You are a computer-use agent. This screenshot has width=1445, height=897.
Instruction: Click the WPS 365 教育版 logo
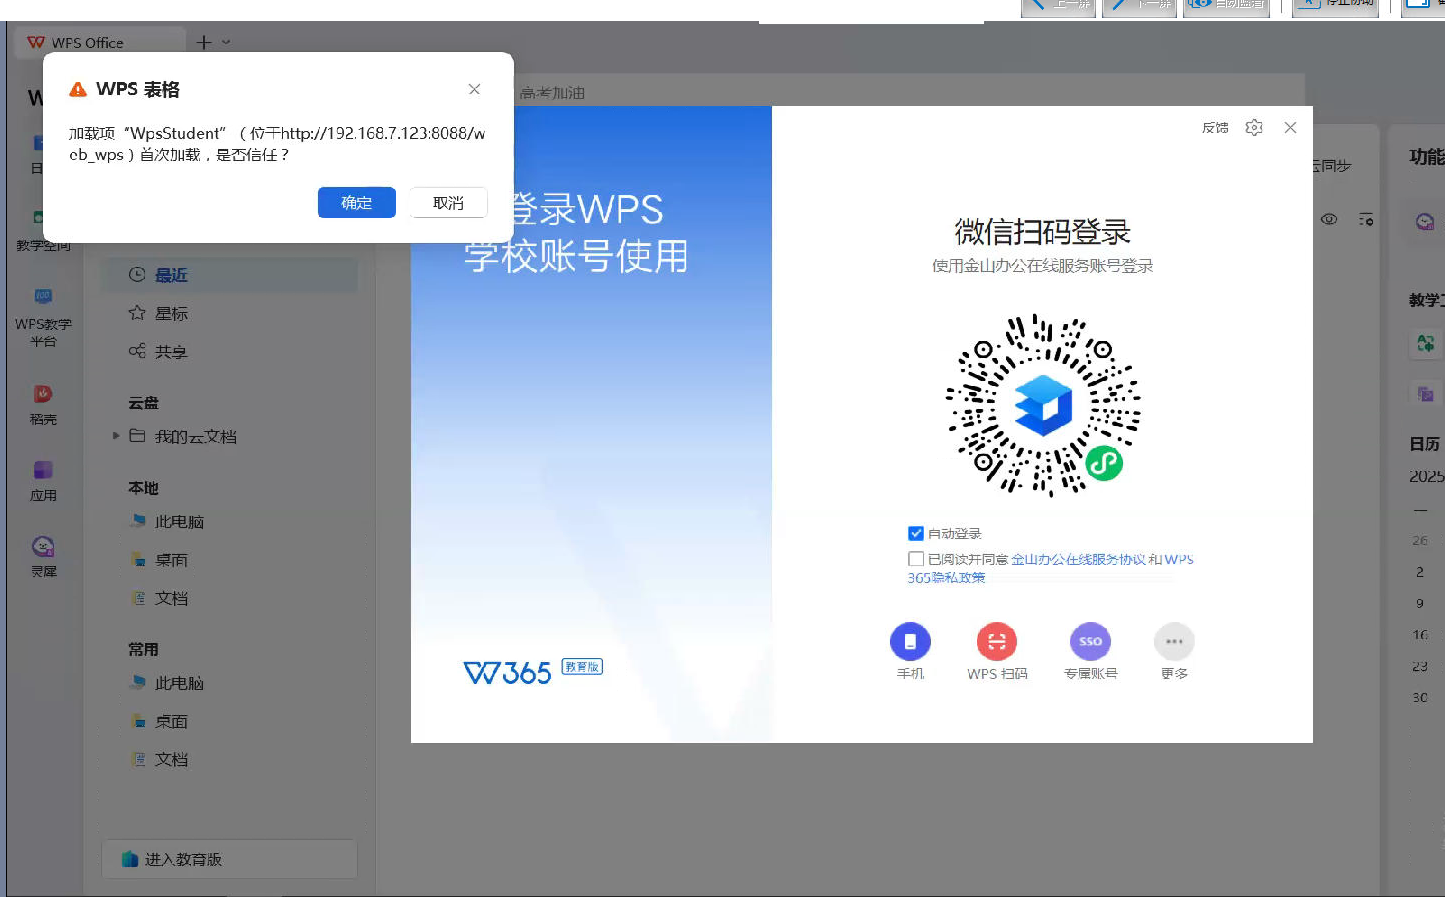[533, 671]
